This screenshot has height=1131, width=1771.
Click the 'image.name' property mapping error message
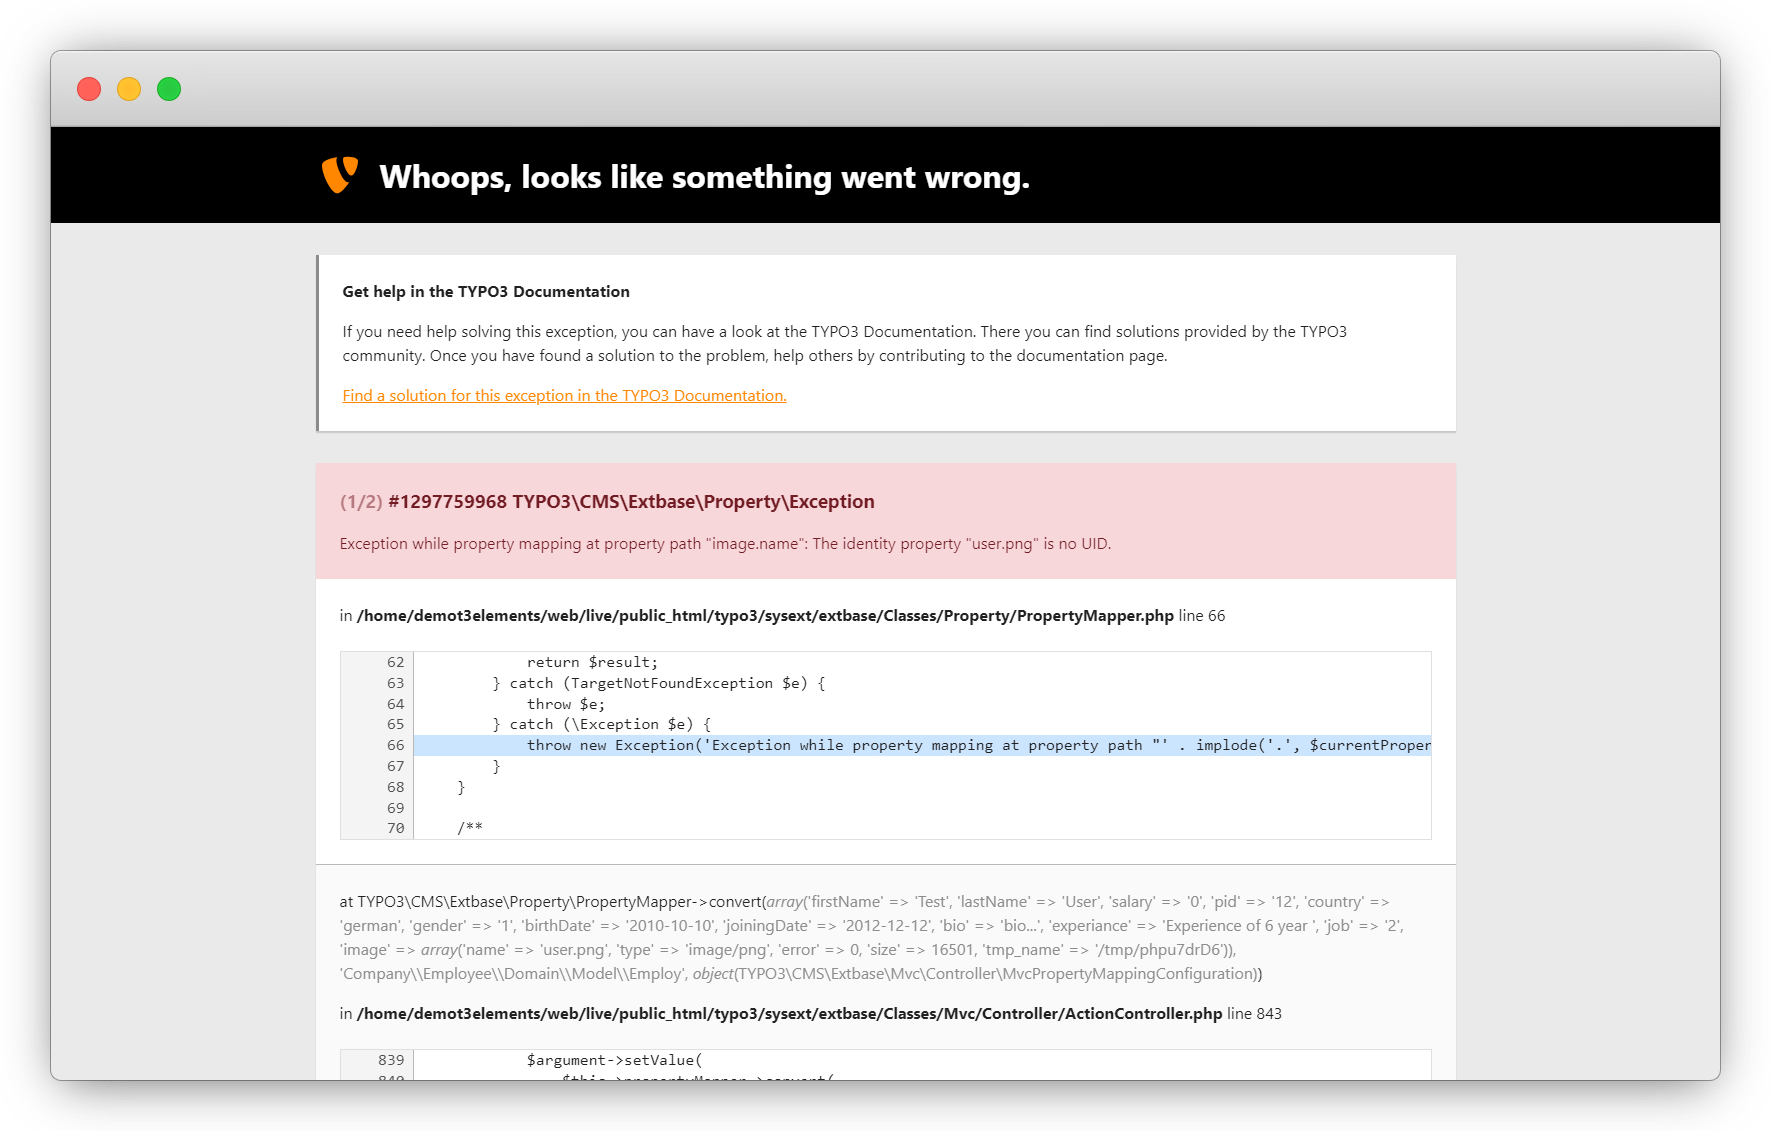point(725,544)
